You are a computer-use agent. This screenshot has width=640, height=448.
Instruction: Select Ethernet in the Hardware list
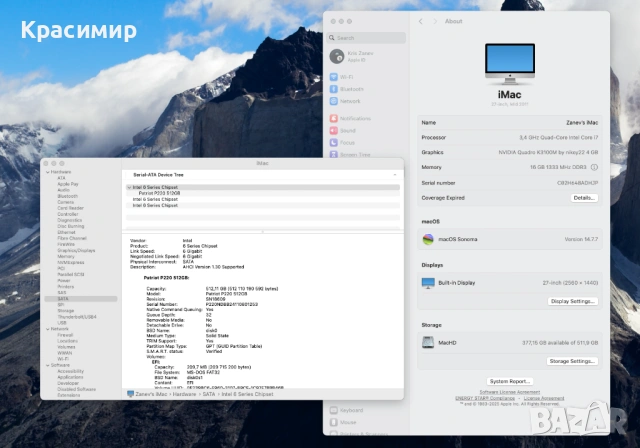66,232
